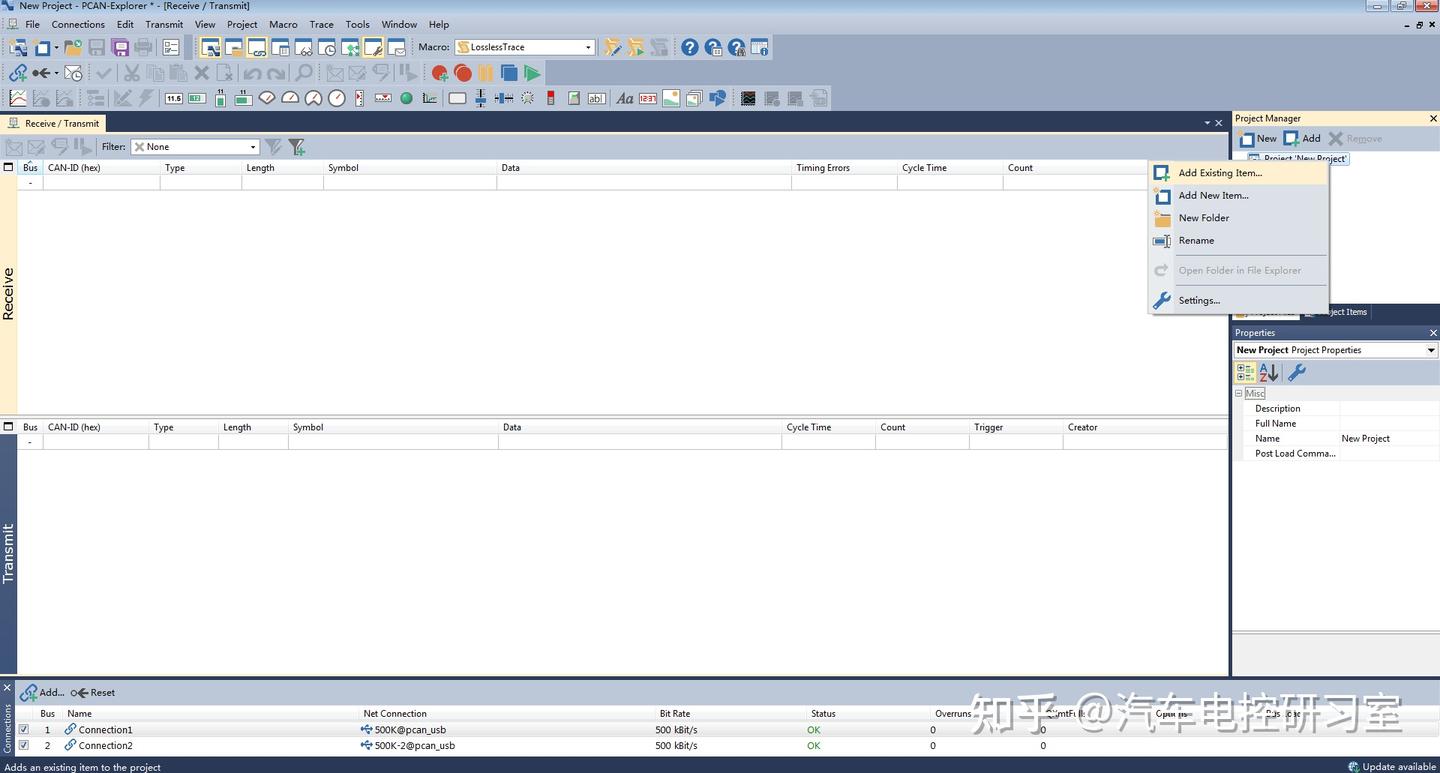Open the Macro LosslessTrace dropdown

(525, 47)
